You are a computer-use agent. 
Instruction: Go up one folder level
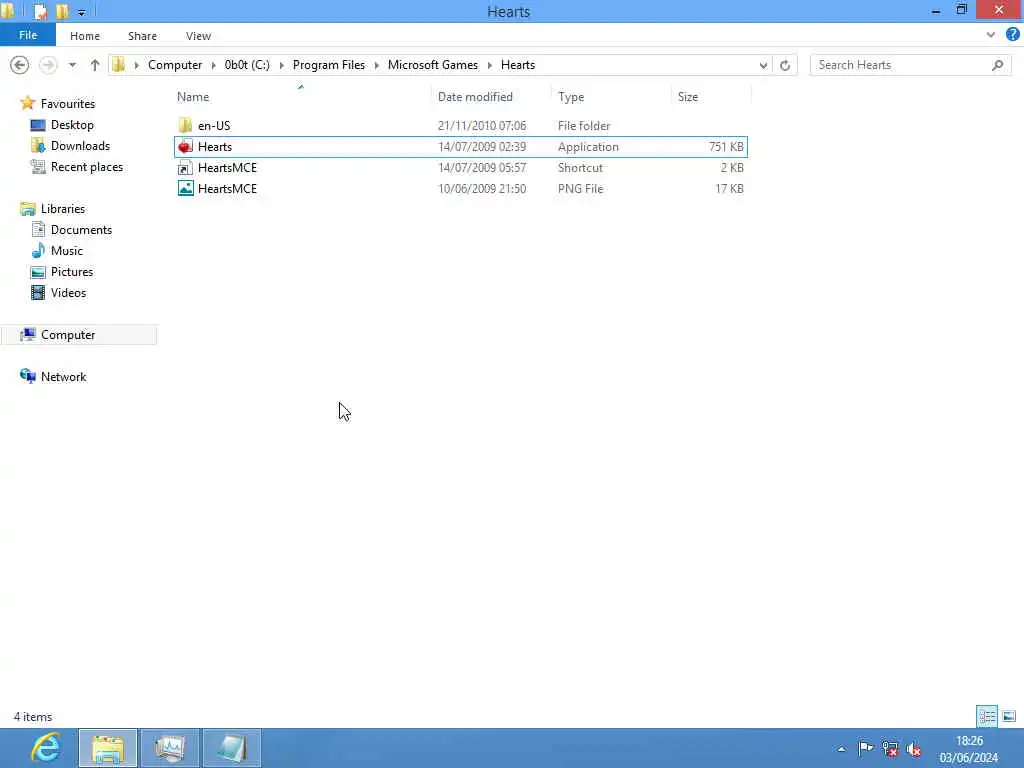(x=95, y=65)
